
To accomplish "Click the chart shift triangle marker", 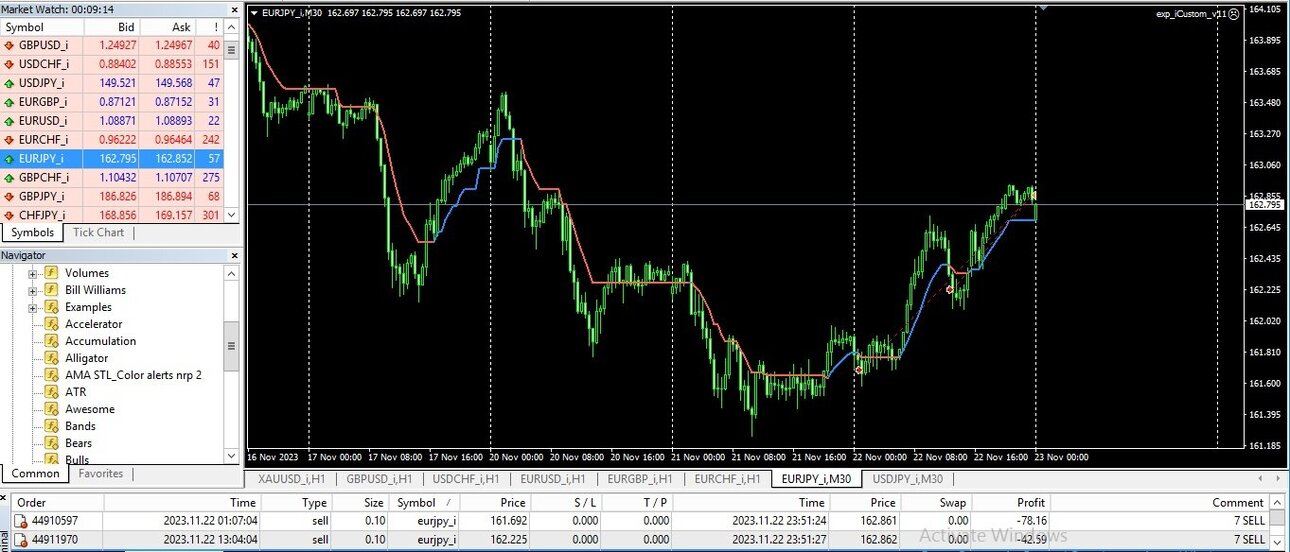I will (1044, 8).
